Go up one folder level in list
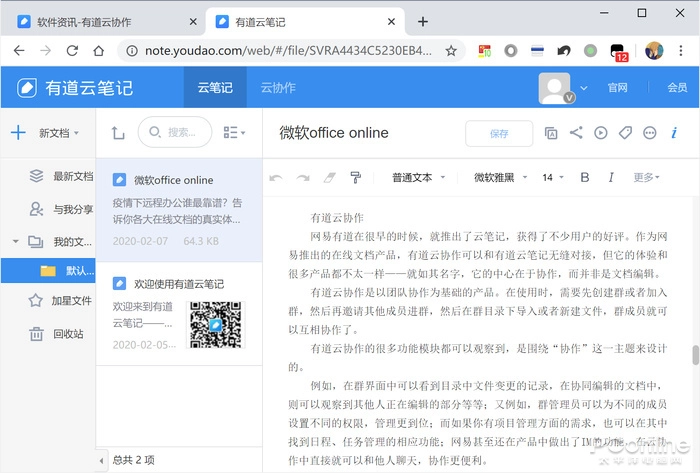700x473 pixels. coord(118,133)
